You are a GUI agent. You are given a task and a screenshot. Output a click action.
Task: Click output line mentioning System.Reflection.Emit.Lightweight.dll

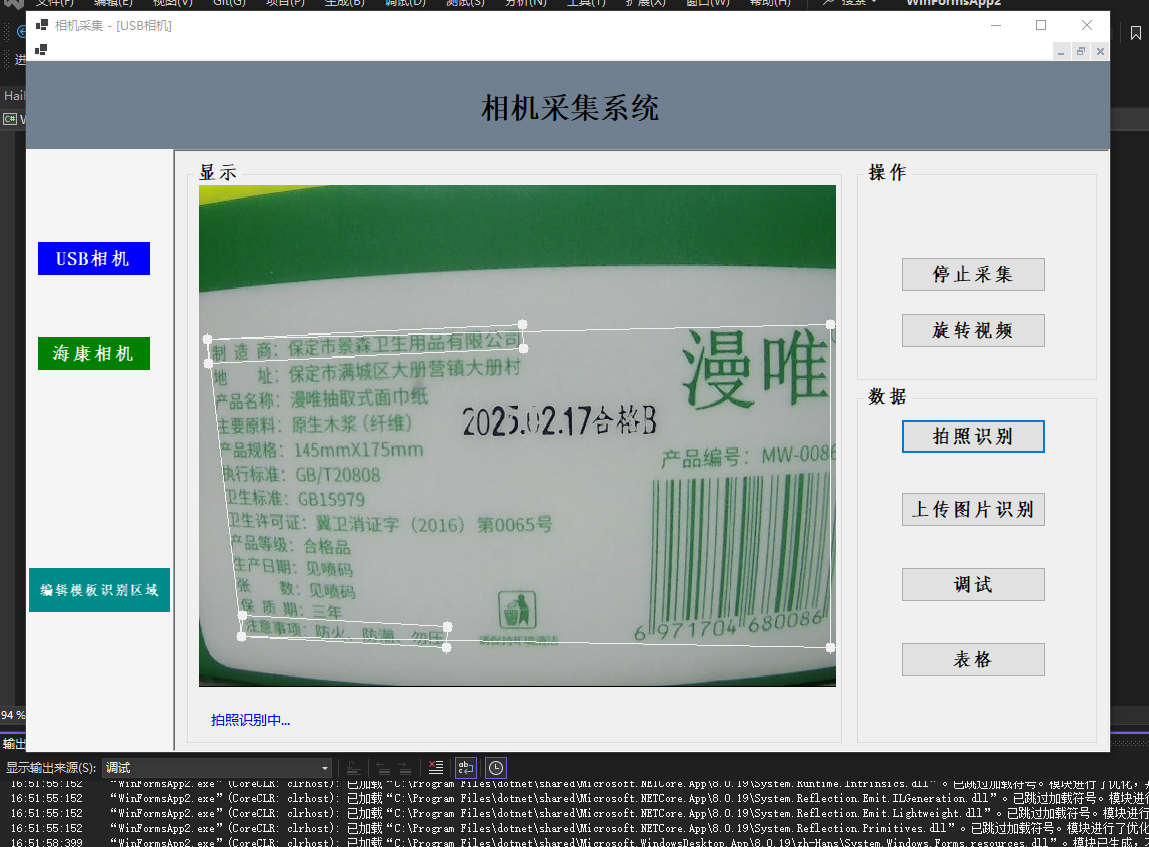point(579,813)
